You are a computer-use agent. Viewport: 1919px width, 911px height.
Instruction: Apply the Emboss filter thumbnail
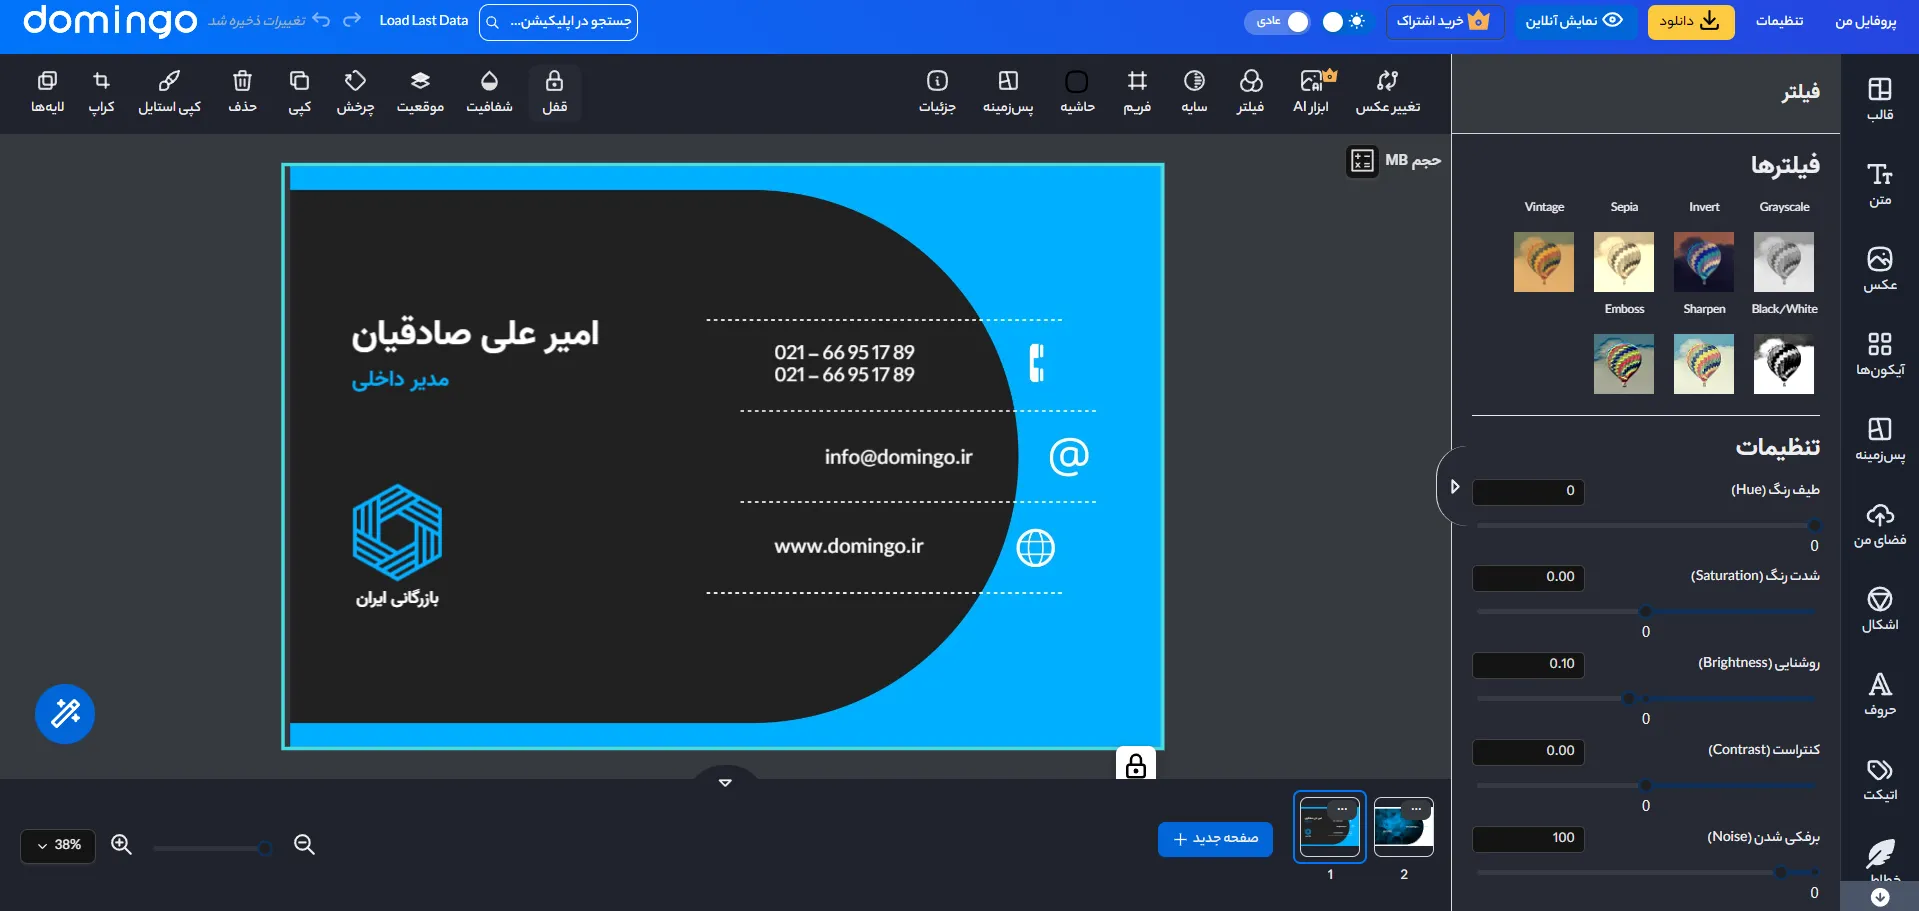pyautogui.click(x=1623, y=364)
